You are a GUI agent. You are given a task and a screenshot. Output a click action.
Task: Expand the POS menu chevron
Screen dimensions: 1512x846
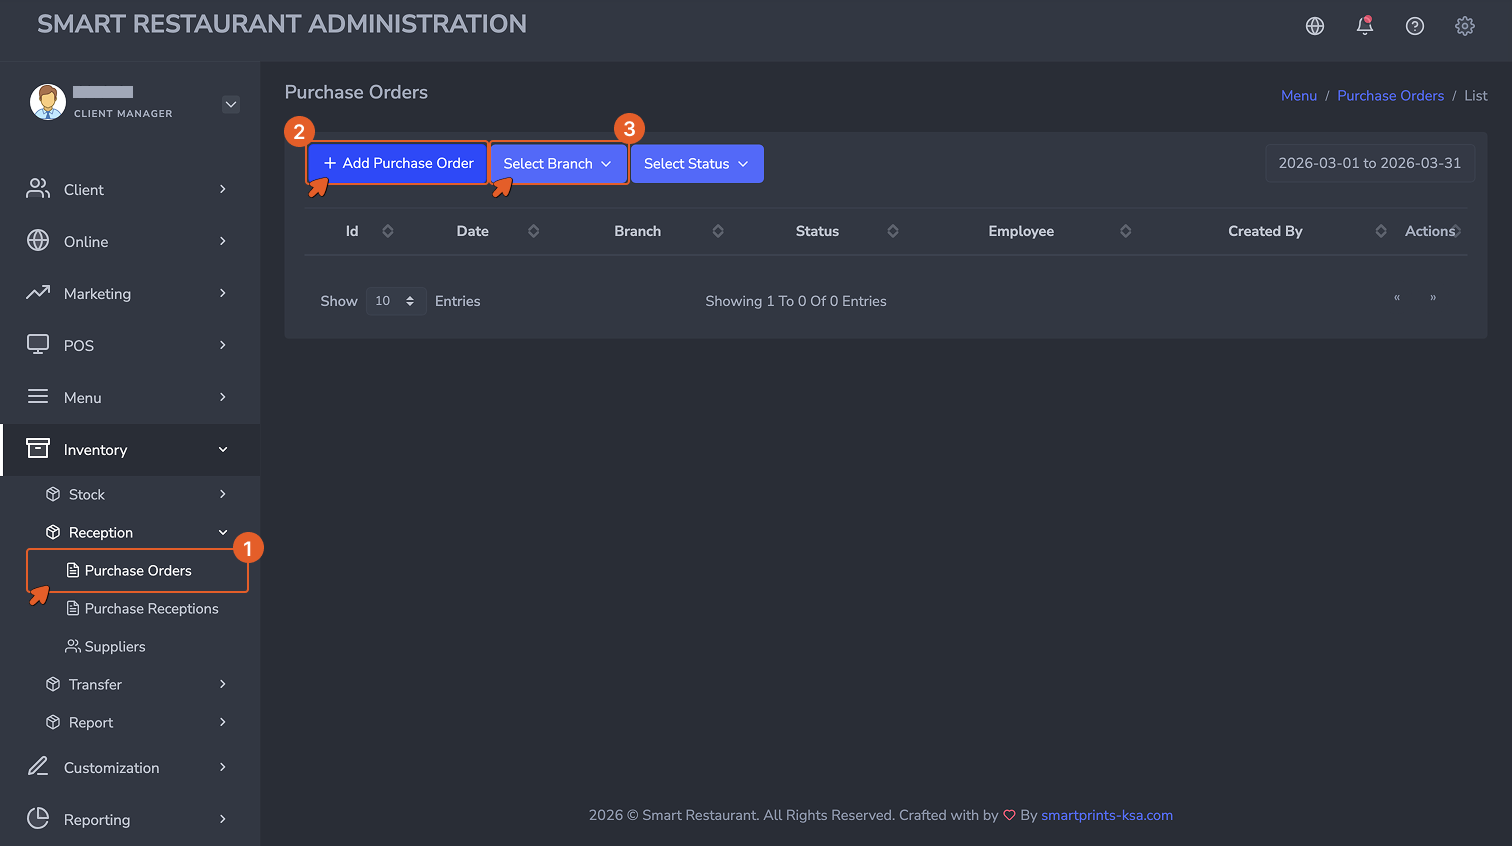(223, 345)
